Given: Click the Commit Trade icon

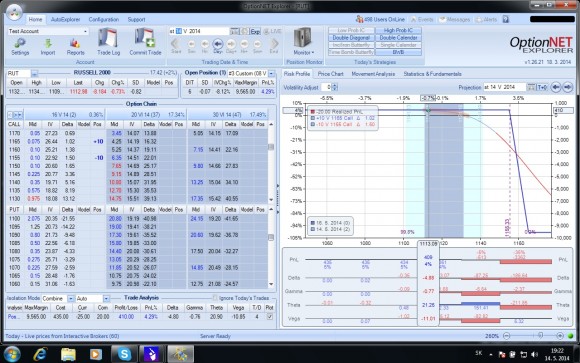Looking at the screenshot, I should 145,42.
